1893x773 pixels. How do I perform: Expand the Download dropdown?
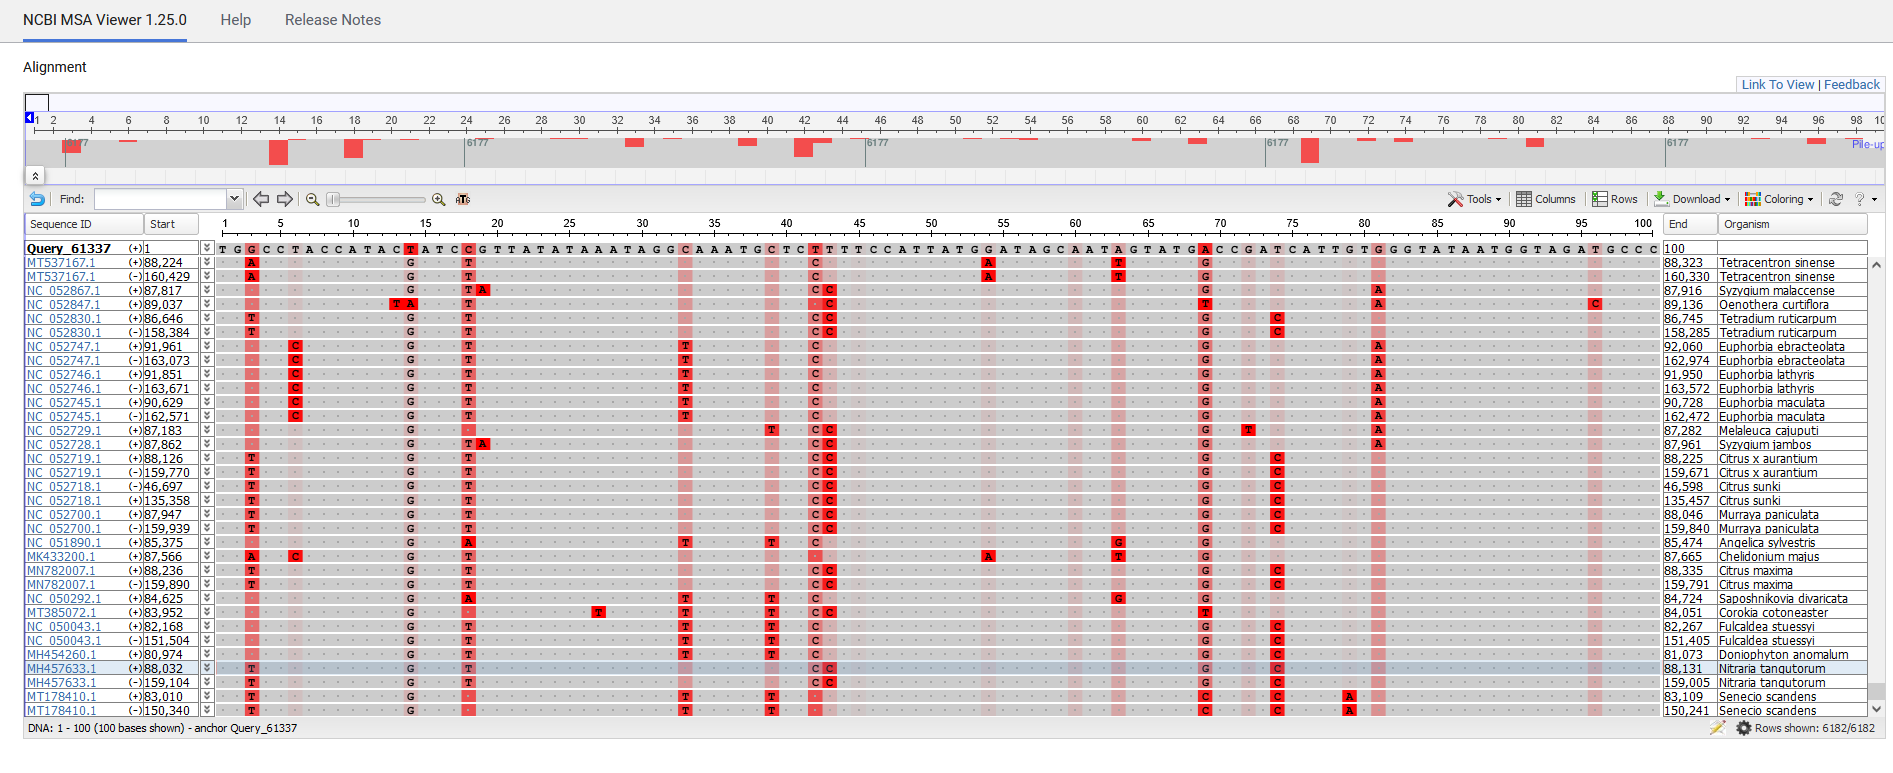pyautogui.click(x=1692, y=199)
